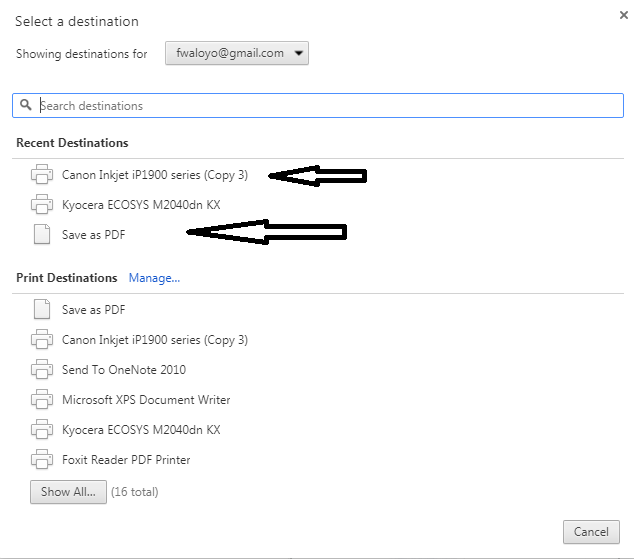634x559 pixels.
Task: Click the printer icon beside Microsoft XPS Document Writer
Action: [42, 400]
